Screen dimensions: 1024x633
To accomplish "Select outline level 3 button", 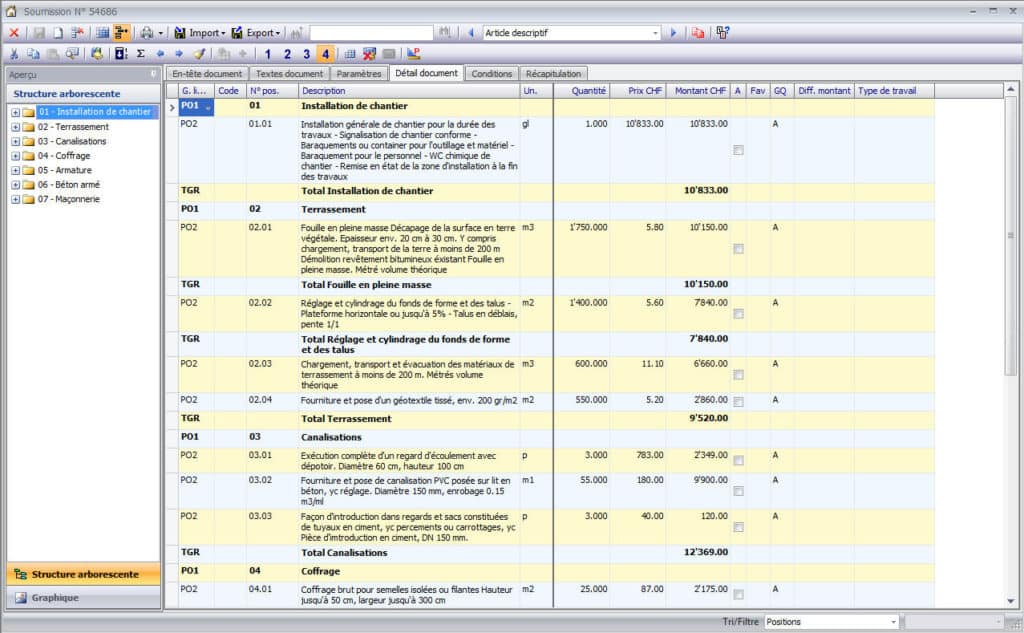I will 306,54.
